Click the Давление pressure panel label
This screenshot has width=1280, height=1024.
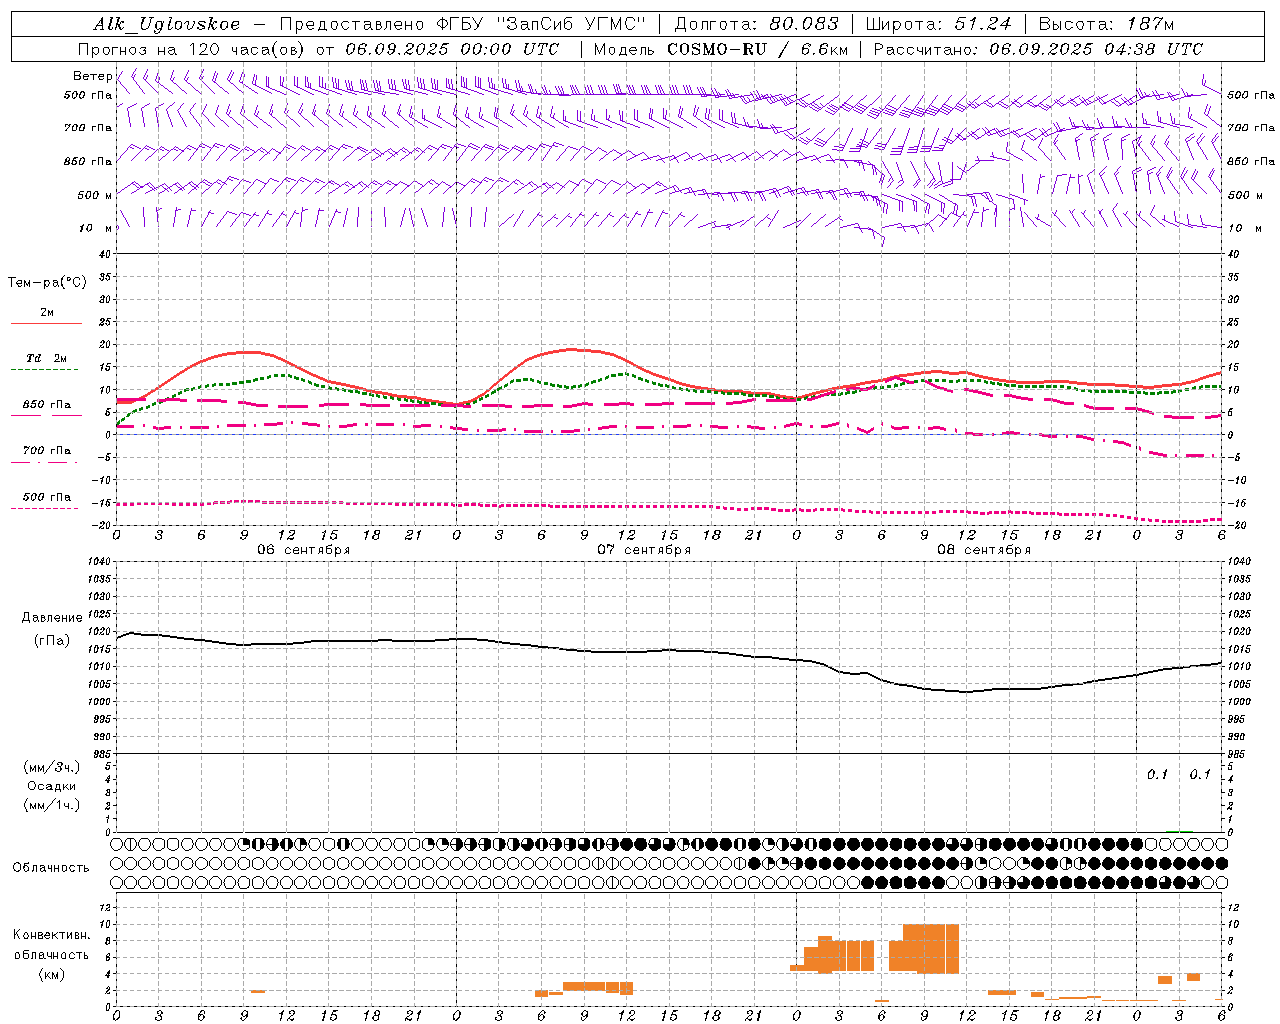tap(52, 618)
